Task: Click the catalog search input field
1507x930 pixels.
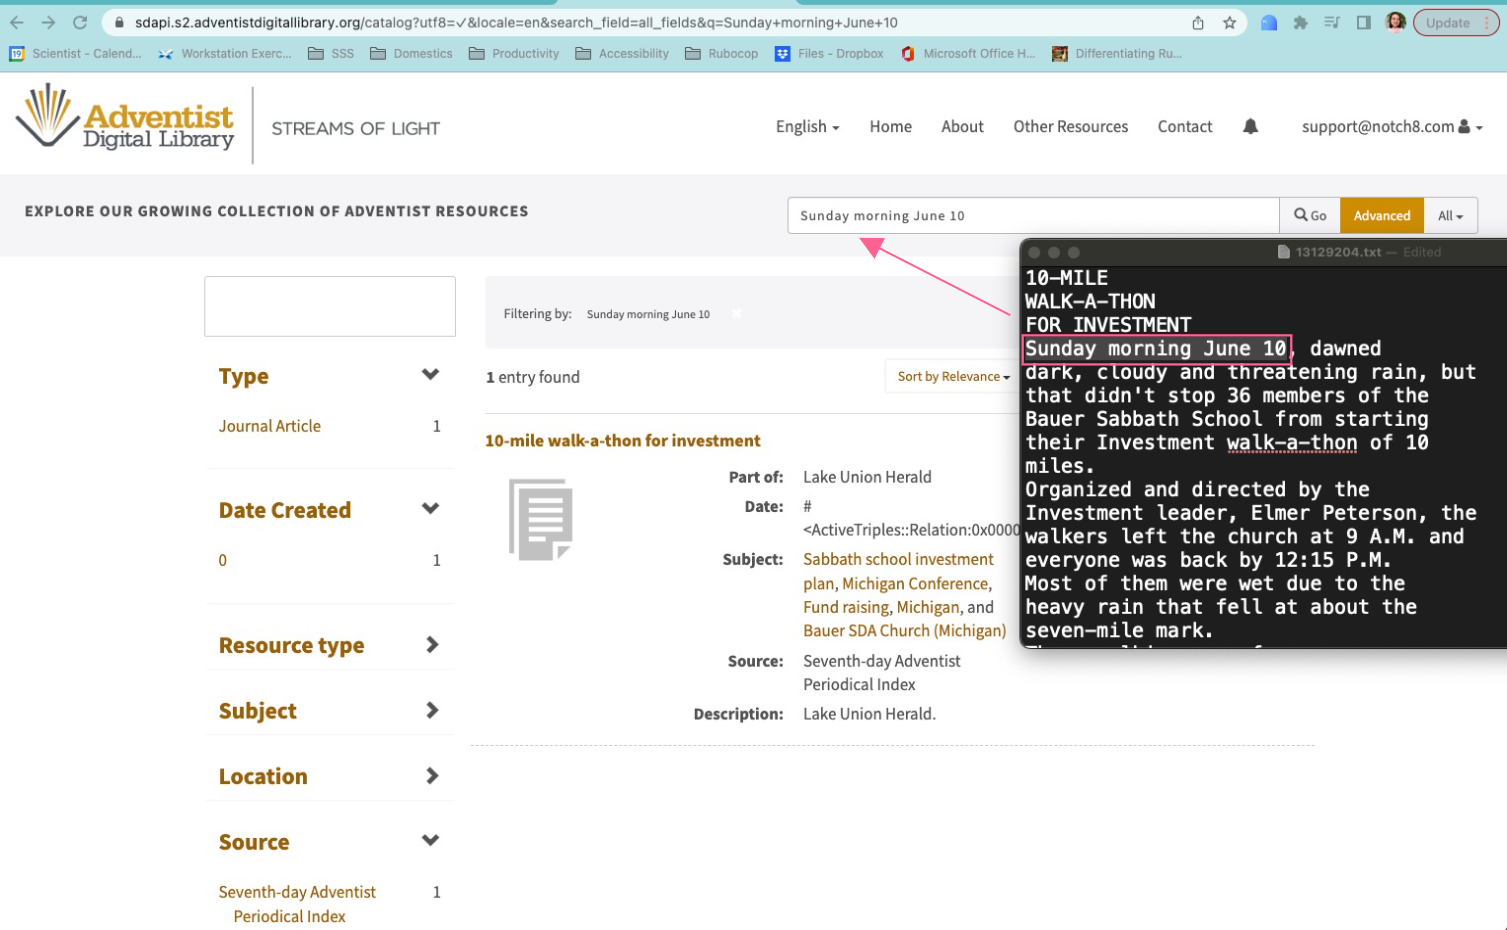Action: (x=1033, y=215)
